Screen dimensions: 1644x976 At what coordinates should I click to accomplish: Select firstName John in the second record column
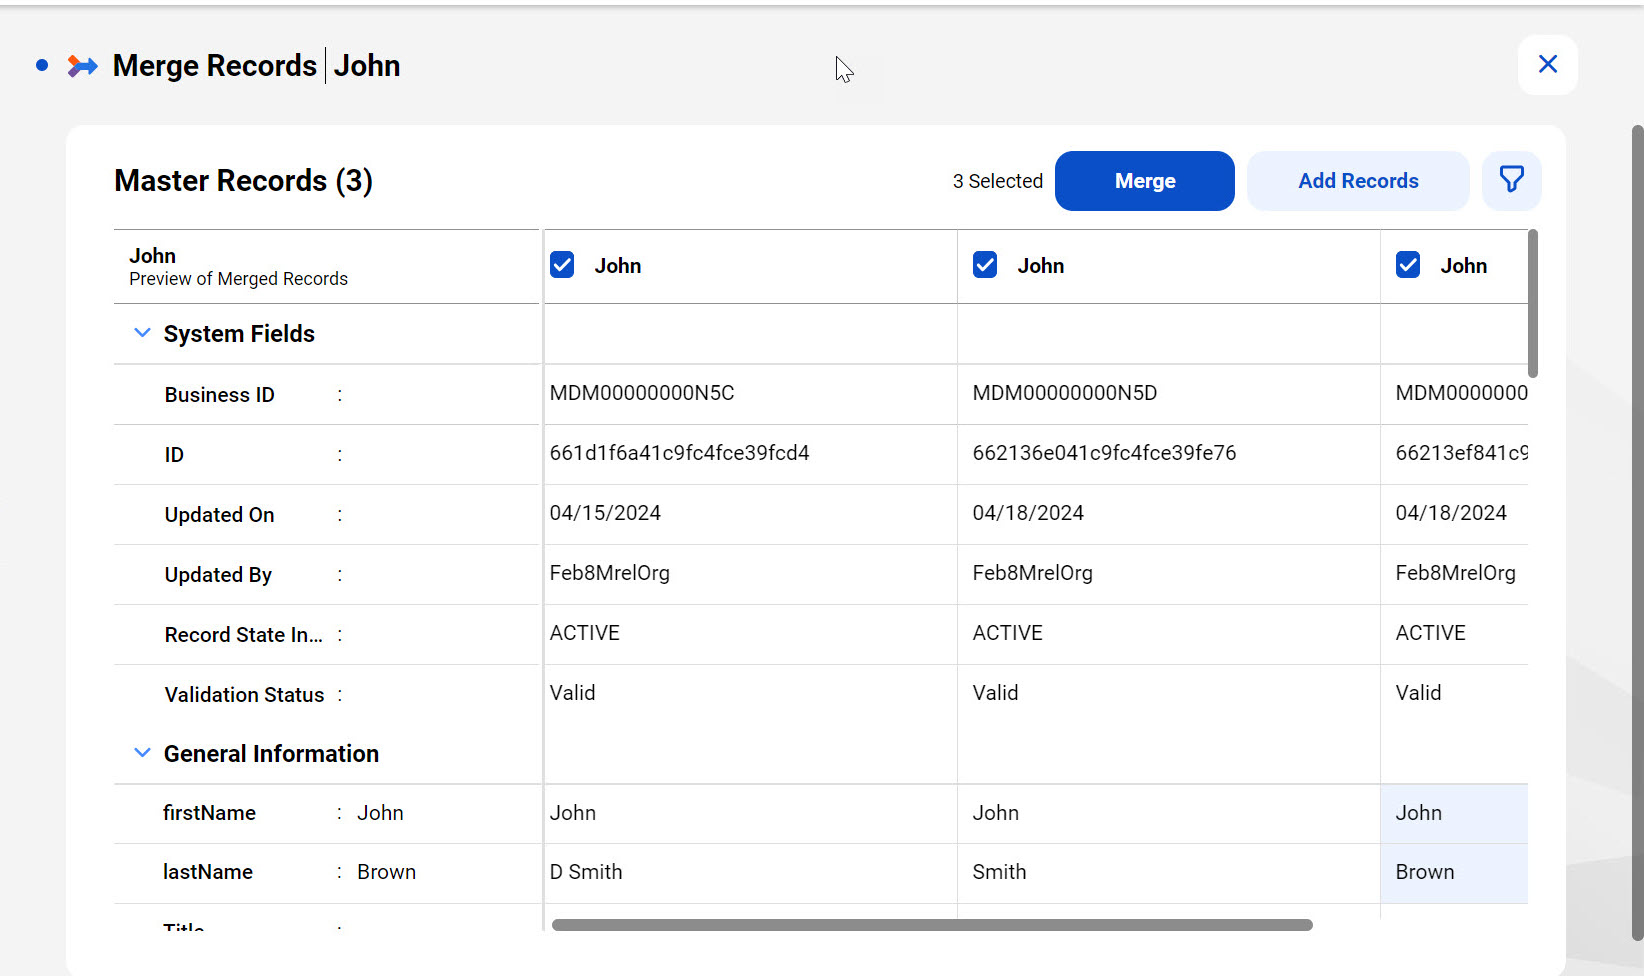click(x=996, y=813)
